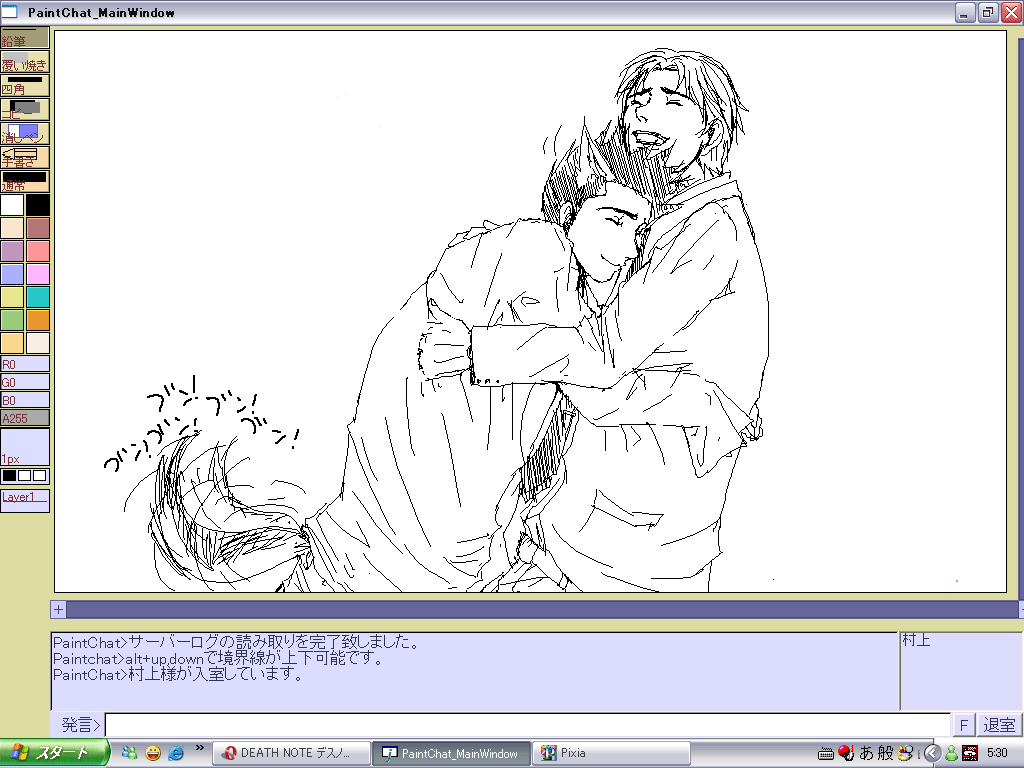Select the 鉛筆 pencil tool

click(25, 38)
